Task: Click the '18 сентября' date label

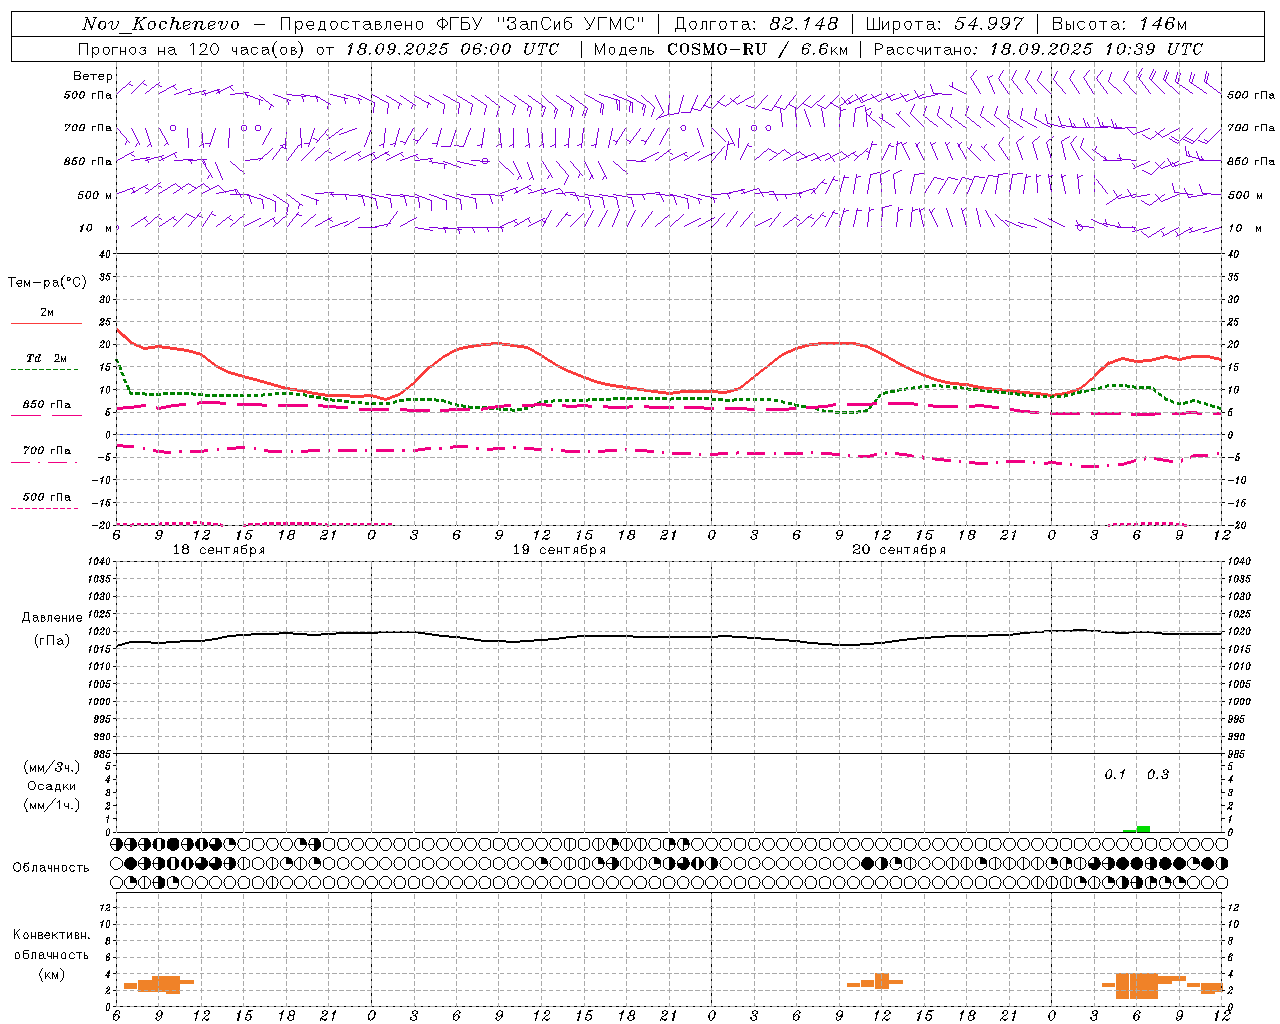Action: 219,550
